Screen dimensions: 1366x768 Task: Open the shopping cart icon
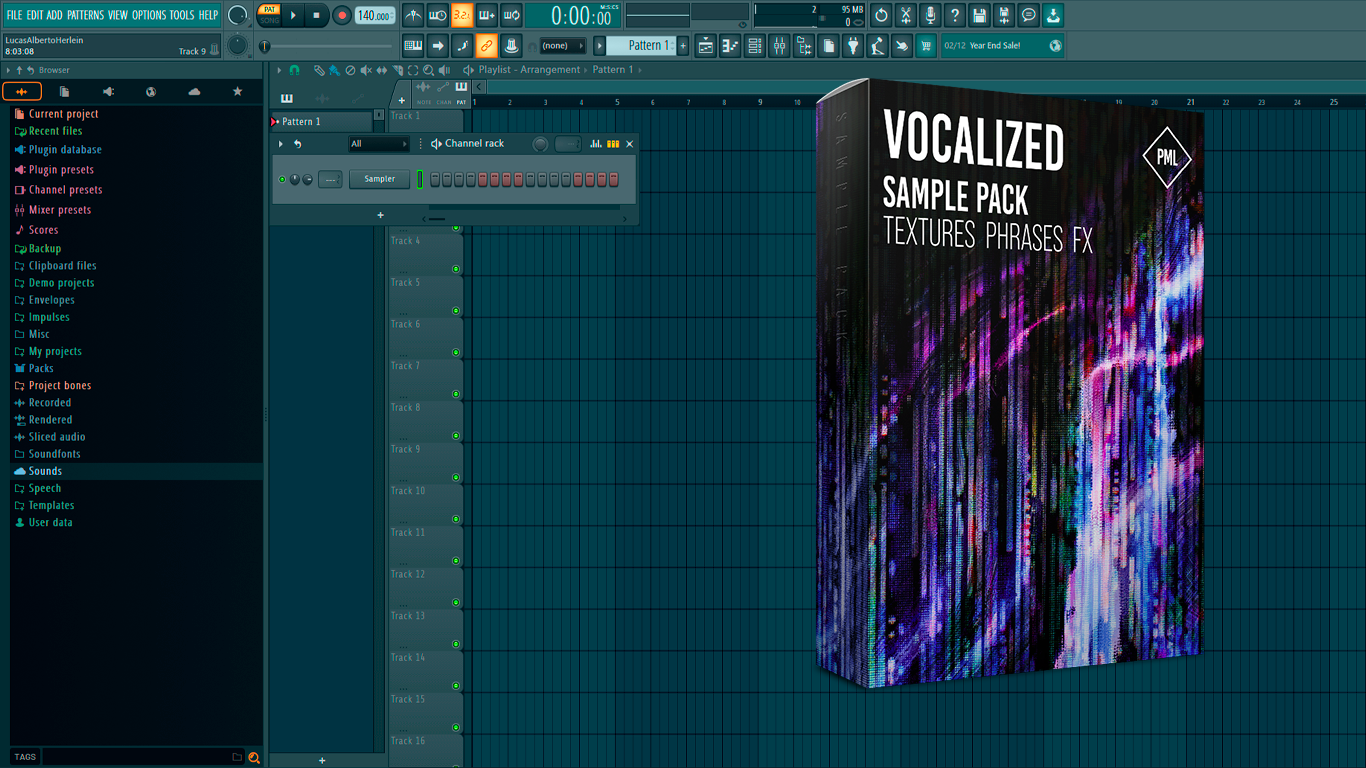(x=926, y=45)
